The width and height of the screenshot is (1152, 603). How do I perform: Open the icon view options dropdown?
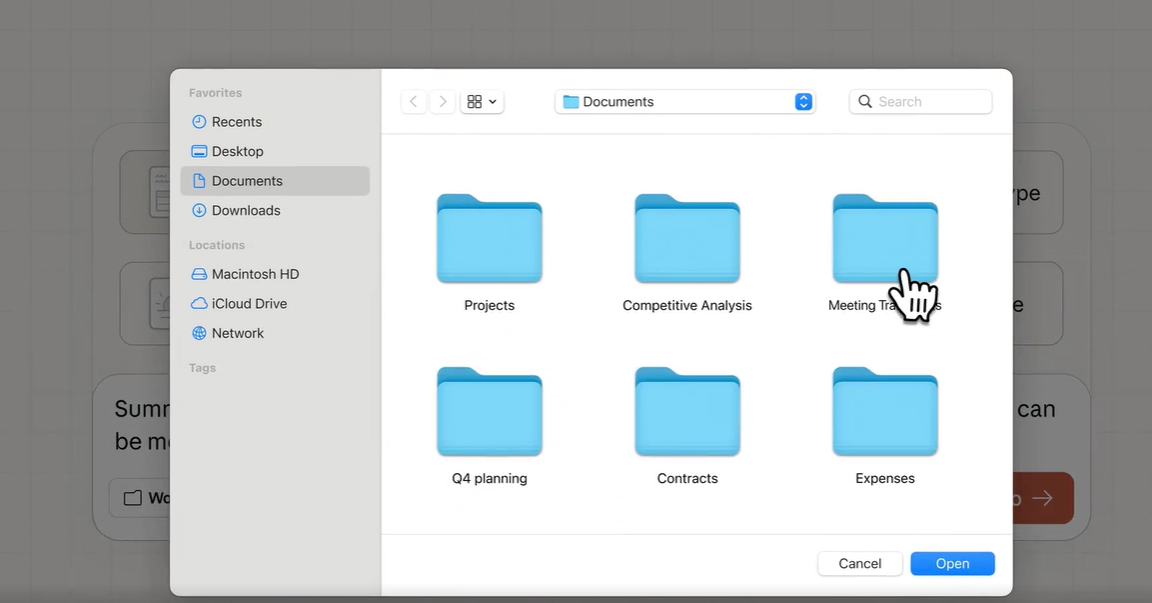coord(482,102)
